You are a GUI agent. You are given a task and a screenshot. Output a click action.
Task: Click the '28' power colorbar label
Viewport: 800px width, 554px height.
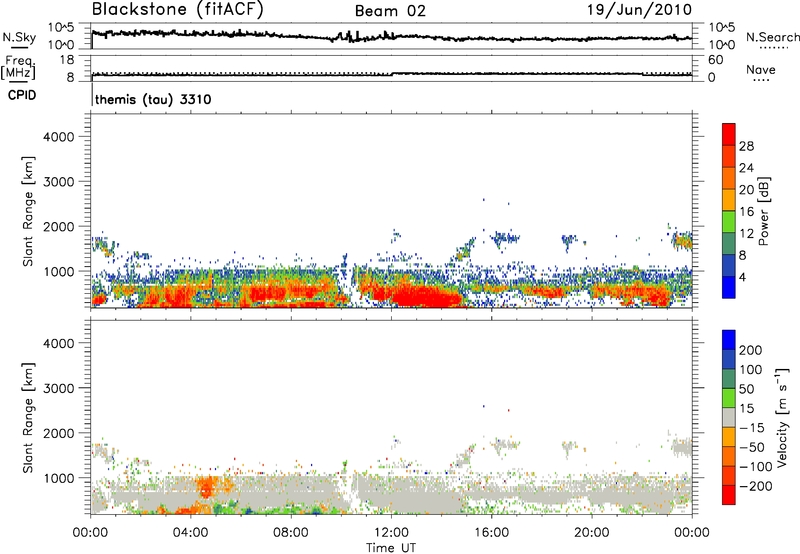[x=746, y=146]
